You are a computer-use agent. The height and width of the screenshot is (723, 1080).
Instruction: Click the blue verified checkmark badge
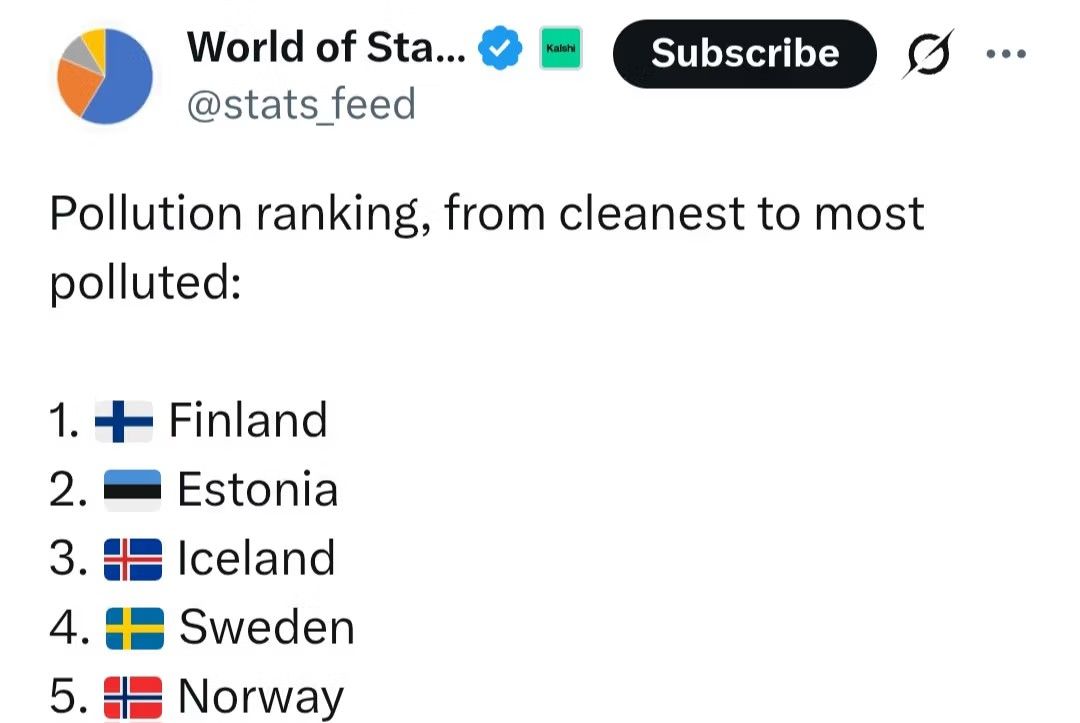point(501,48)
